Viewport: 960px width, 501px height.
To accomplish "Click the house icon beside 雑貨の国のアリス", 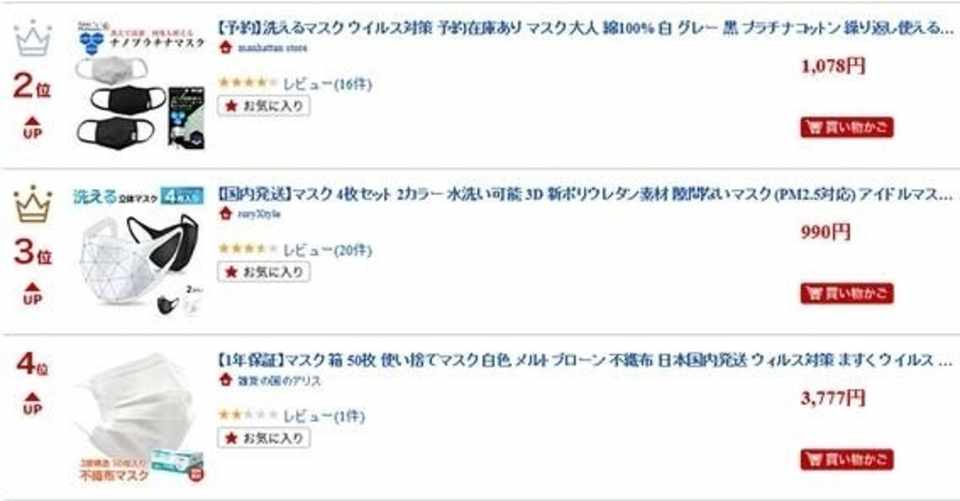I will [225, 380].
